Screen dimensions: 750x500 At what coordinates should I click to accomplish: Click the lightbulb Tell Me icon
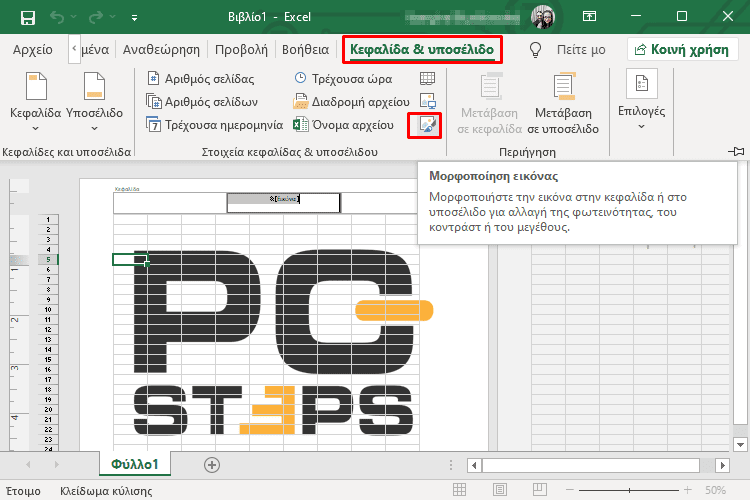[535, 49]
